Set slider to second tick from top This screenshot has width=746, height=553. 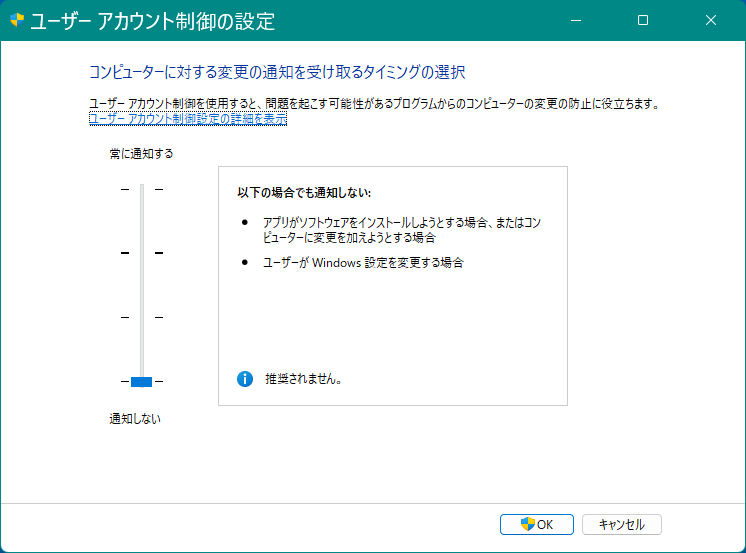(x=142, y=253)
